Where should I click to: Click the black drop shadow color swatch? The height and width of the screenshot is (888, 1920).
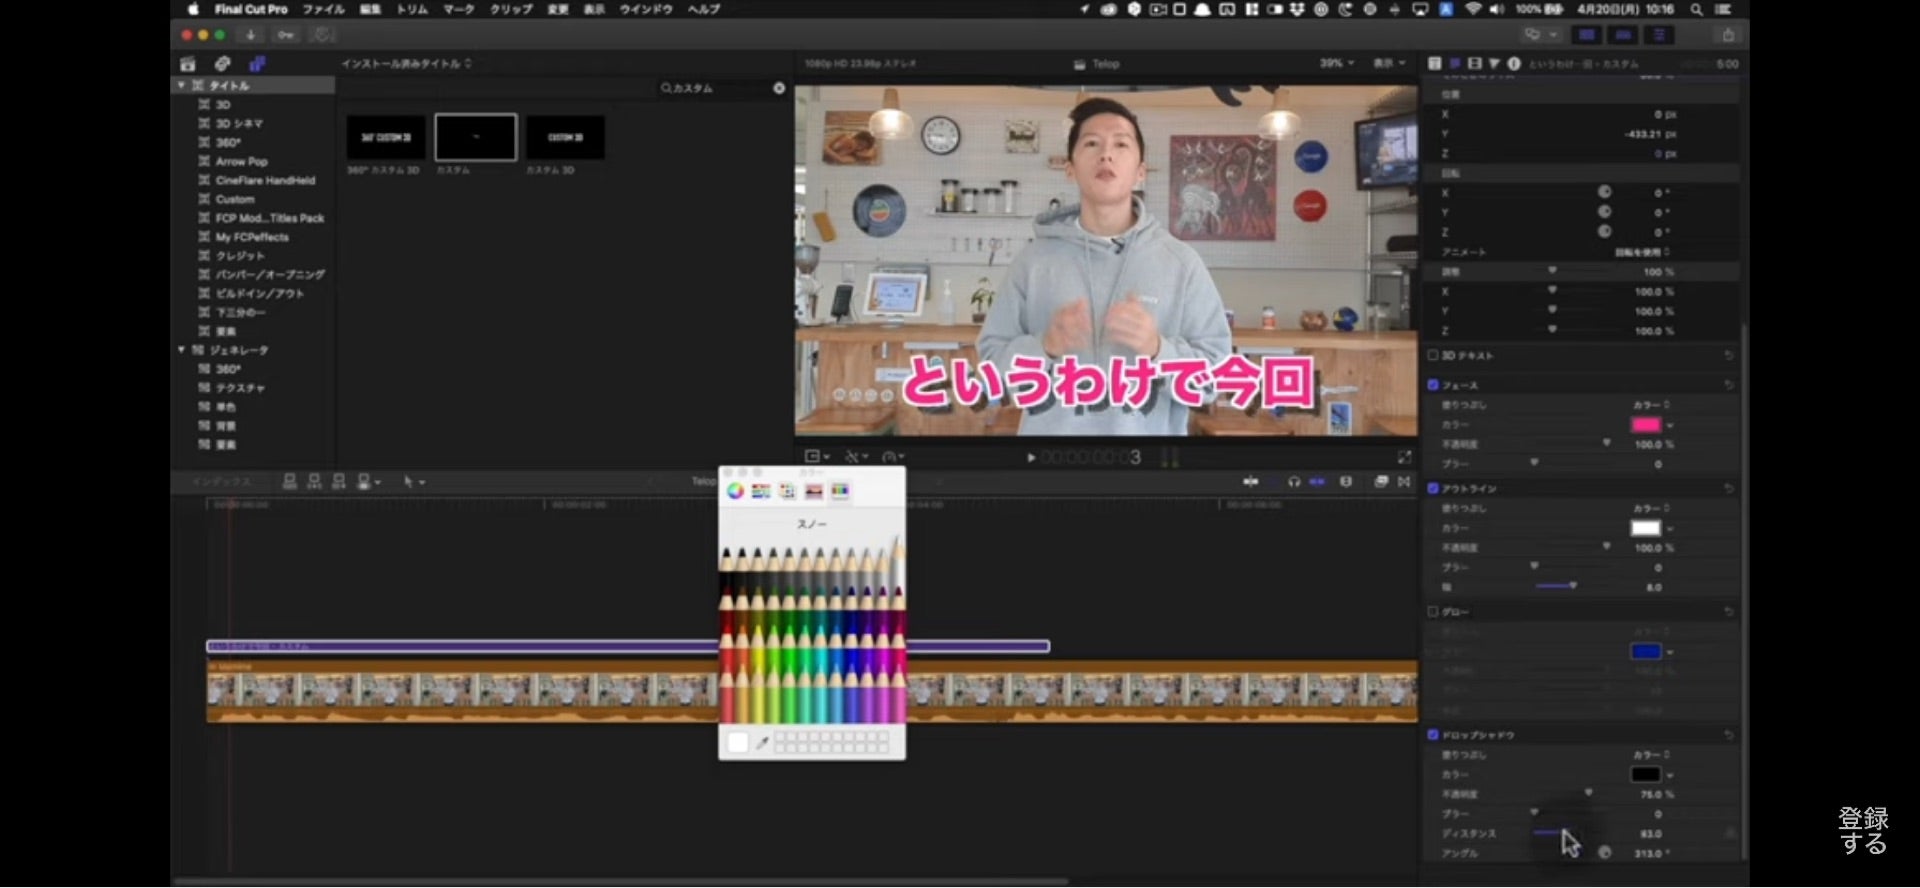(1645, 774)
